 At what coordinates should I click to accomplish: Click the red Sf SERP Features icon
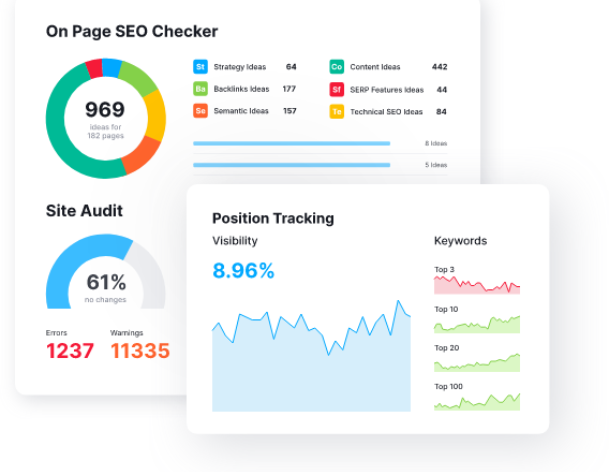point(337,89)
